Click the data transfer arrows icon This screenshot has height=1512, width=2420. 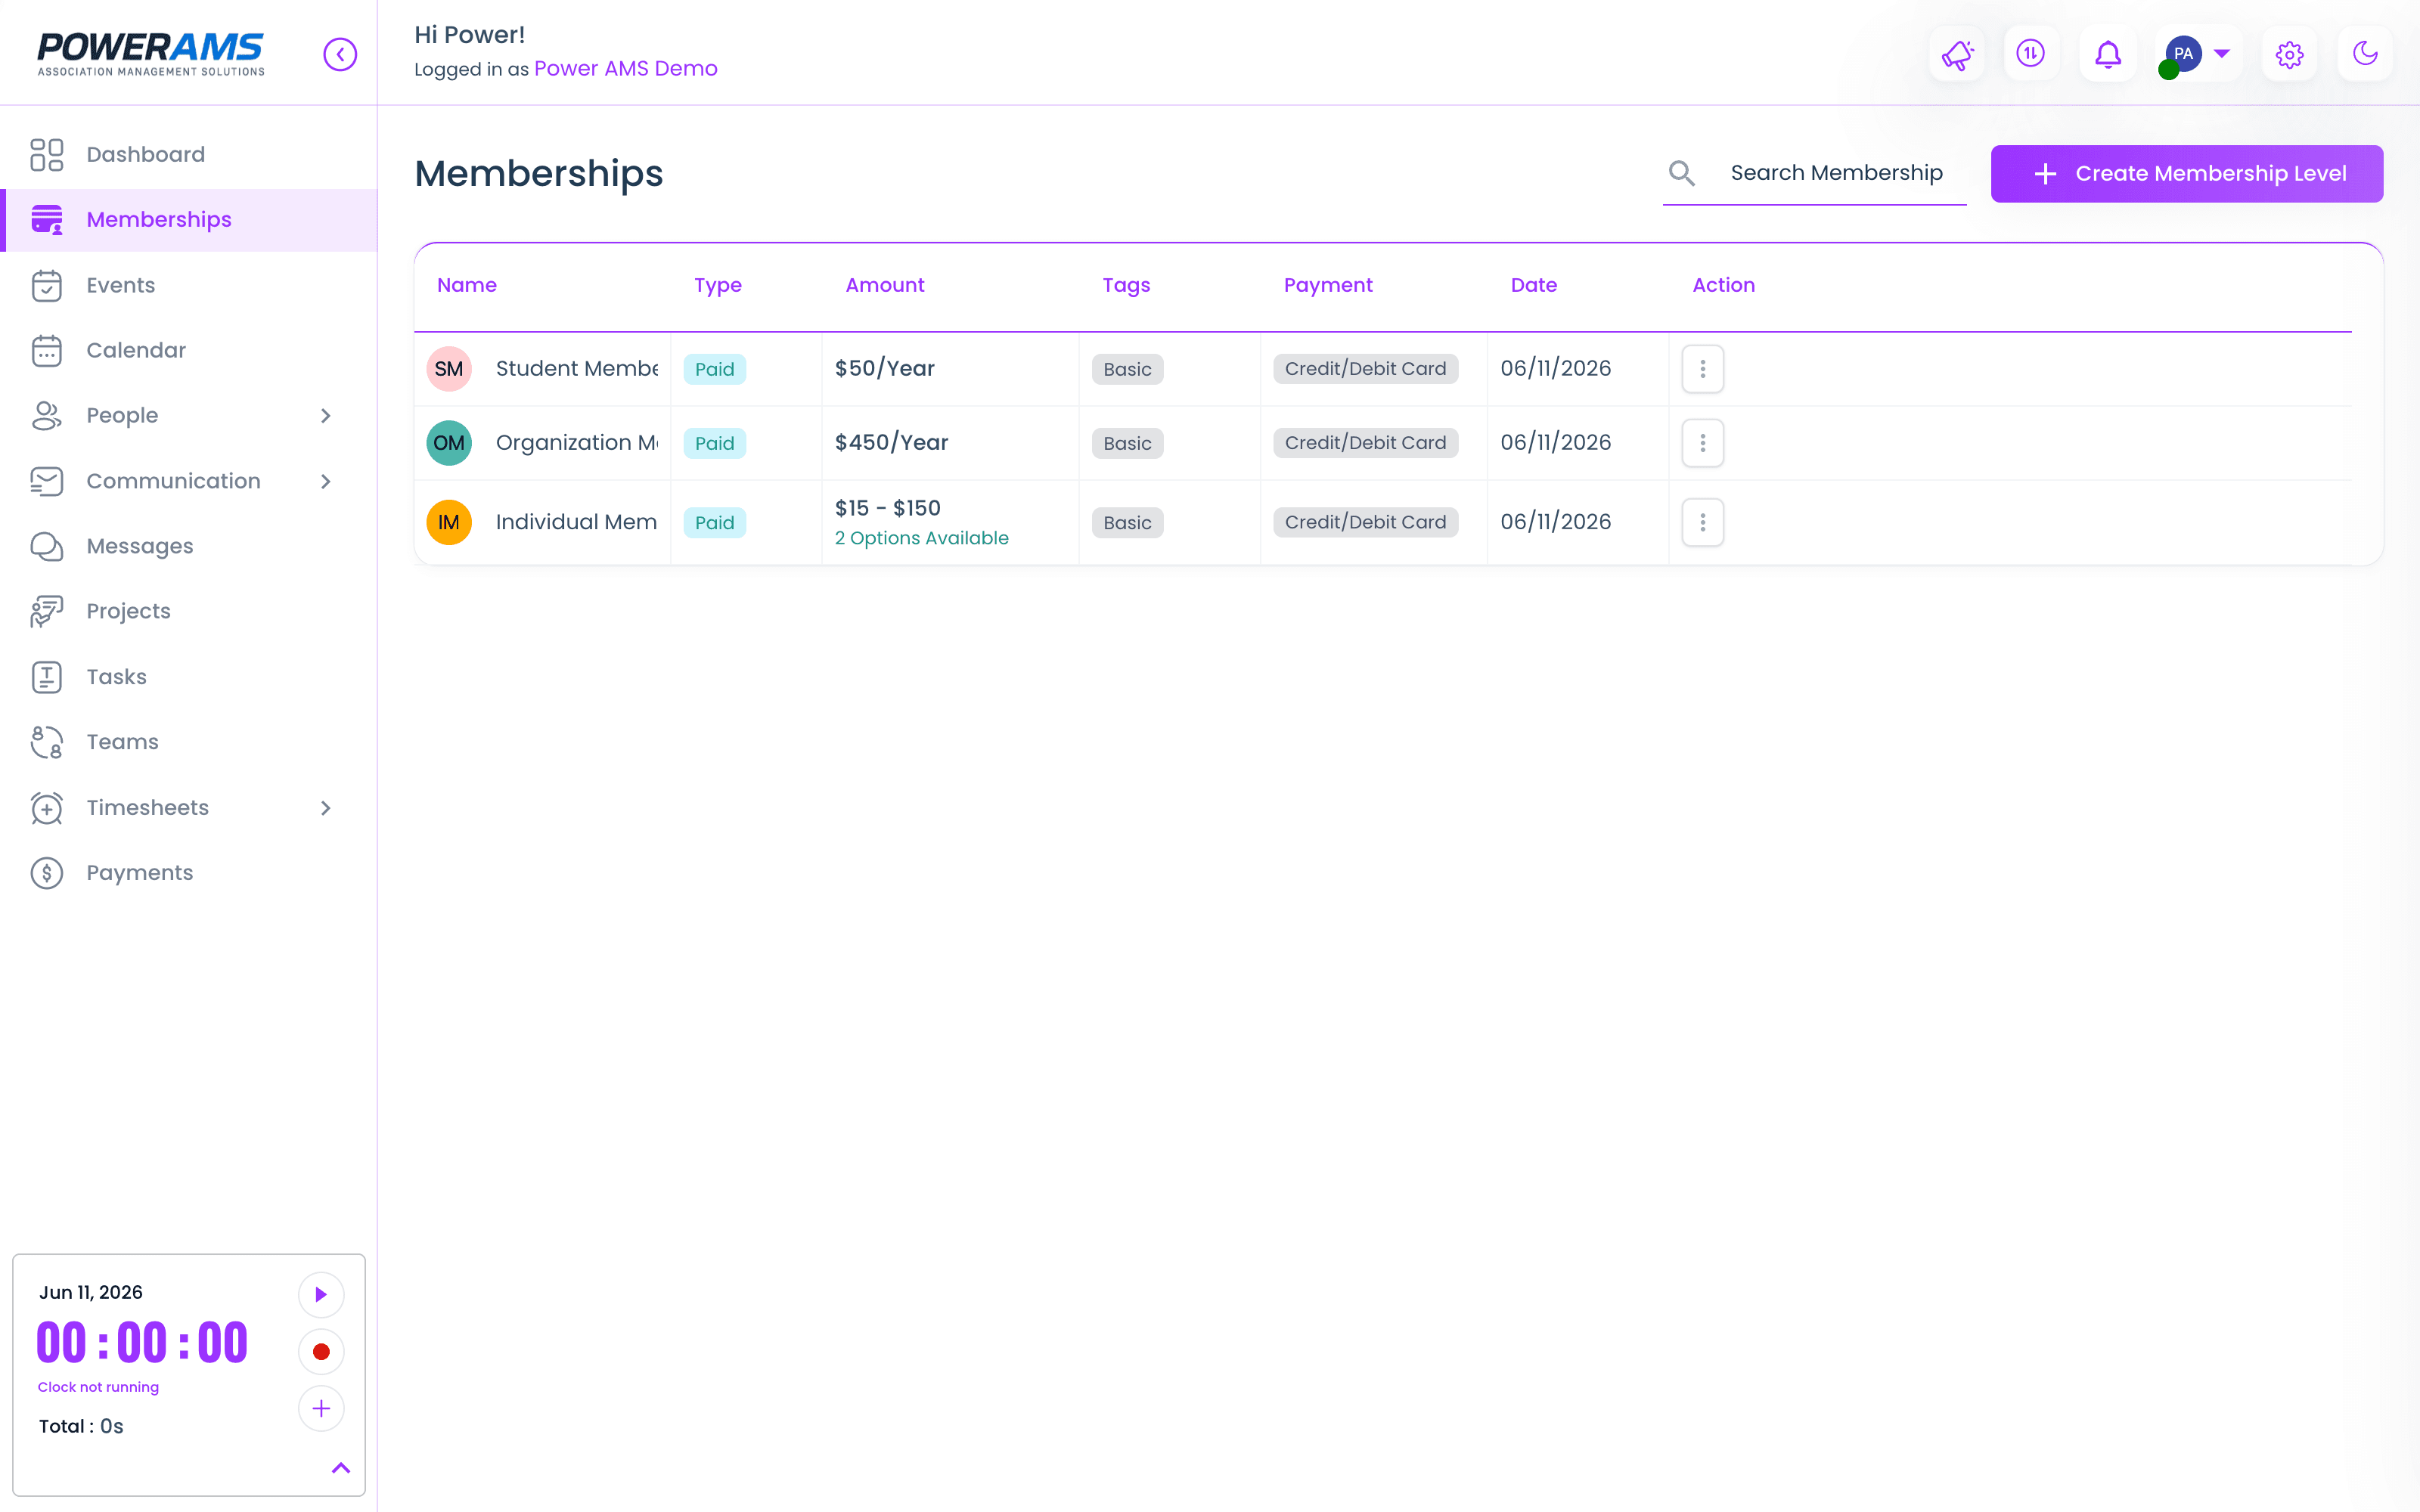tap(2031, 53)
